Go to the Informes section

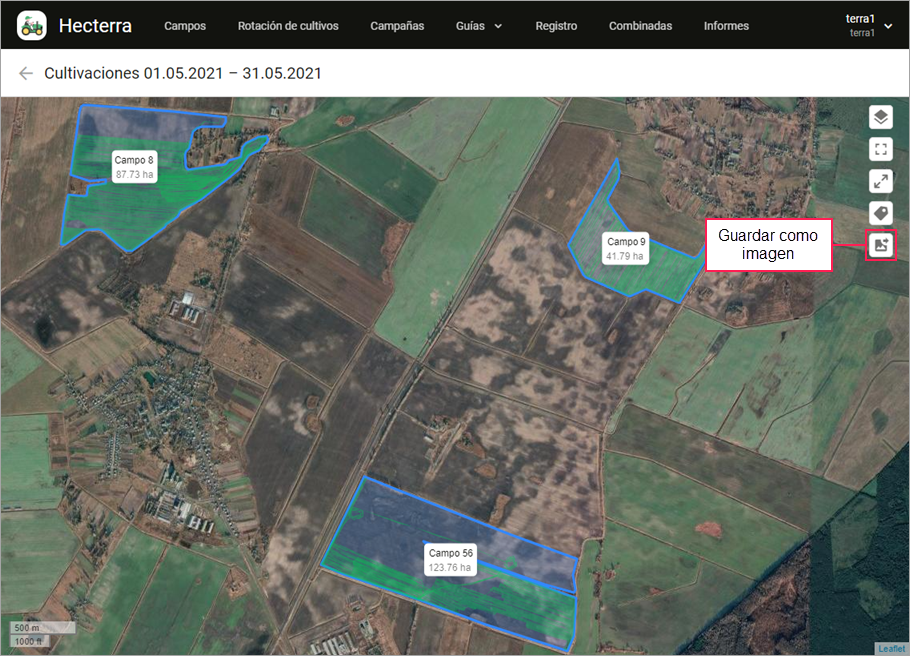(726, 26)
